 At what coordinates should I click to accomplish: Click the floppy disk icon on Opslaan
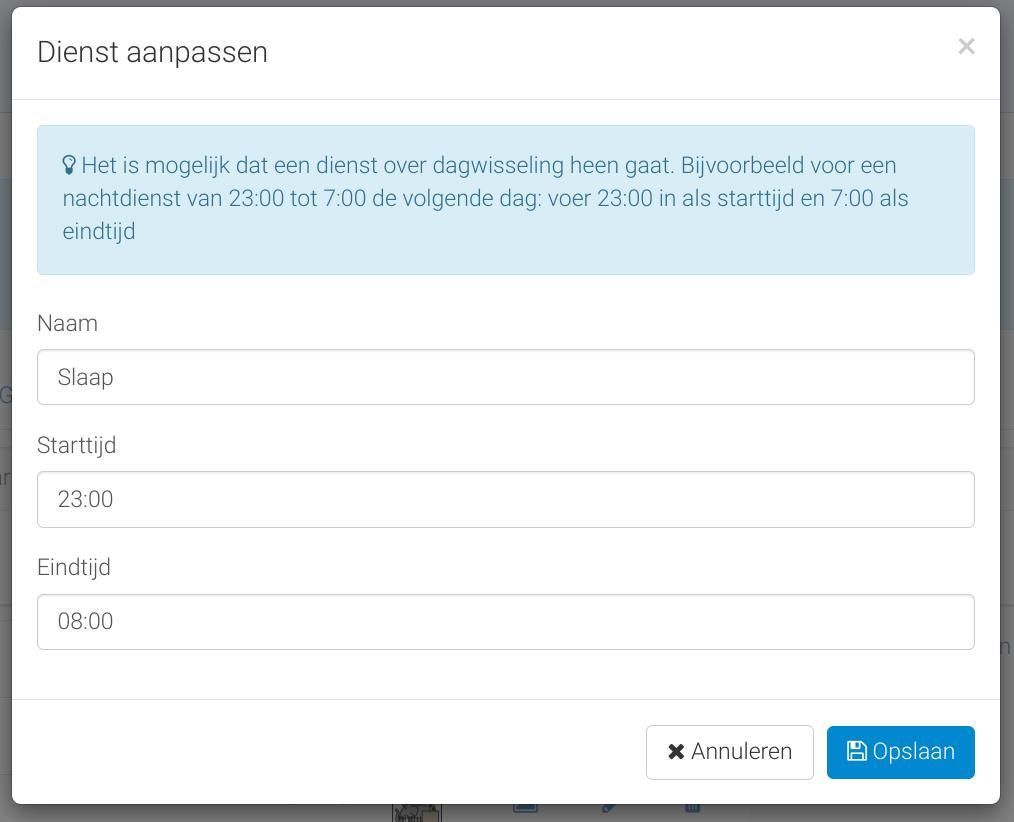[856, 751]
